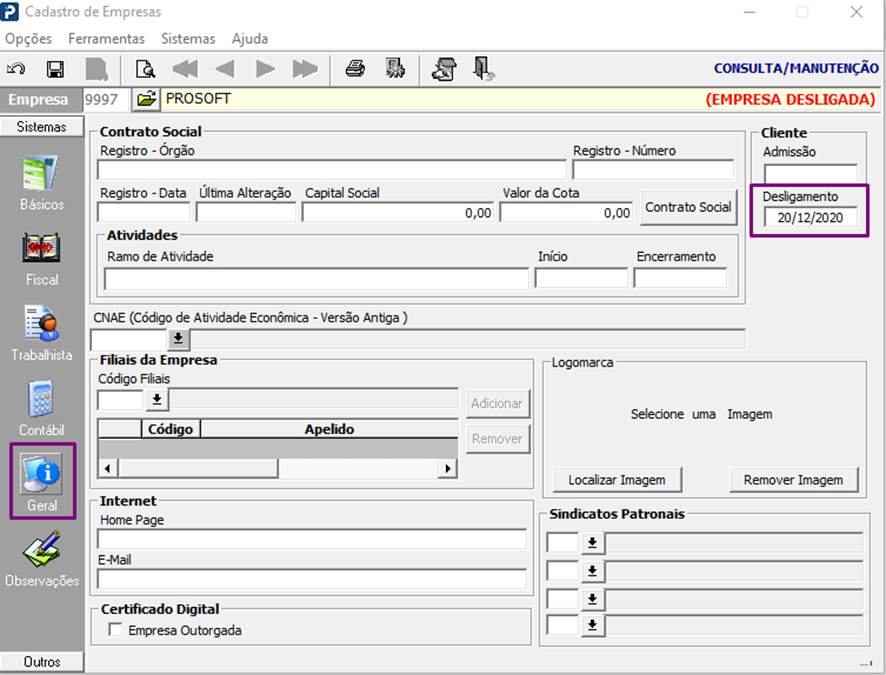Viewport: 886px width, 675px height.
Task: Expand the CNAE code dropdown
Action: (x=179, y=339)
